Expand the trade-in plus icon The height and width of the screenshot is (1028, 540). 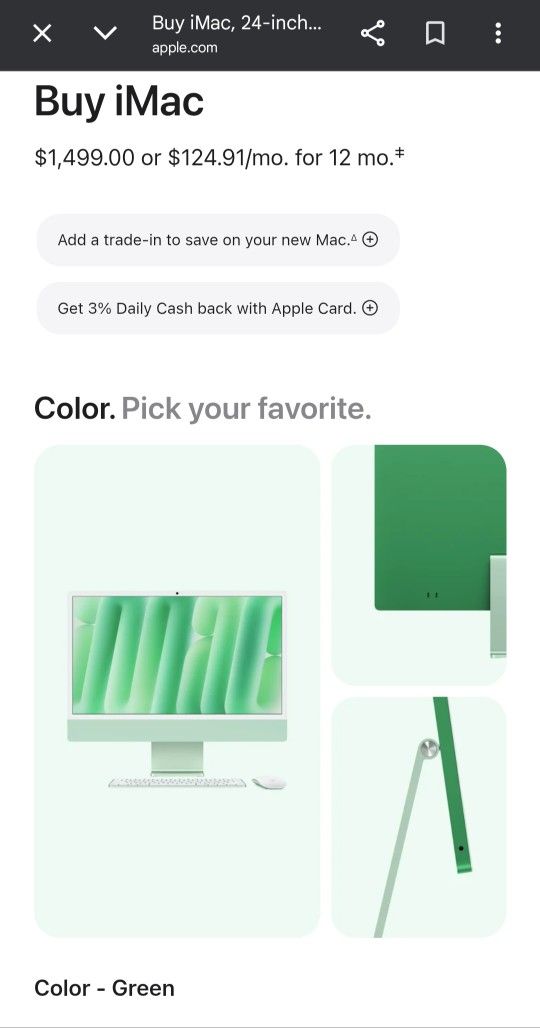click(370, 240)
